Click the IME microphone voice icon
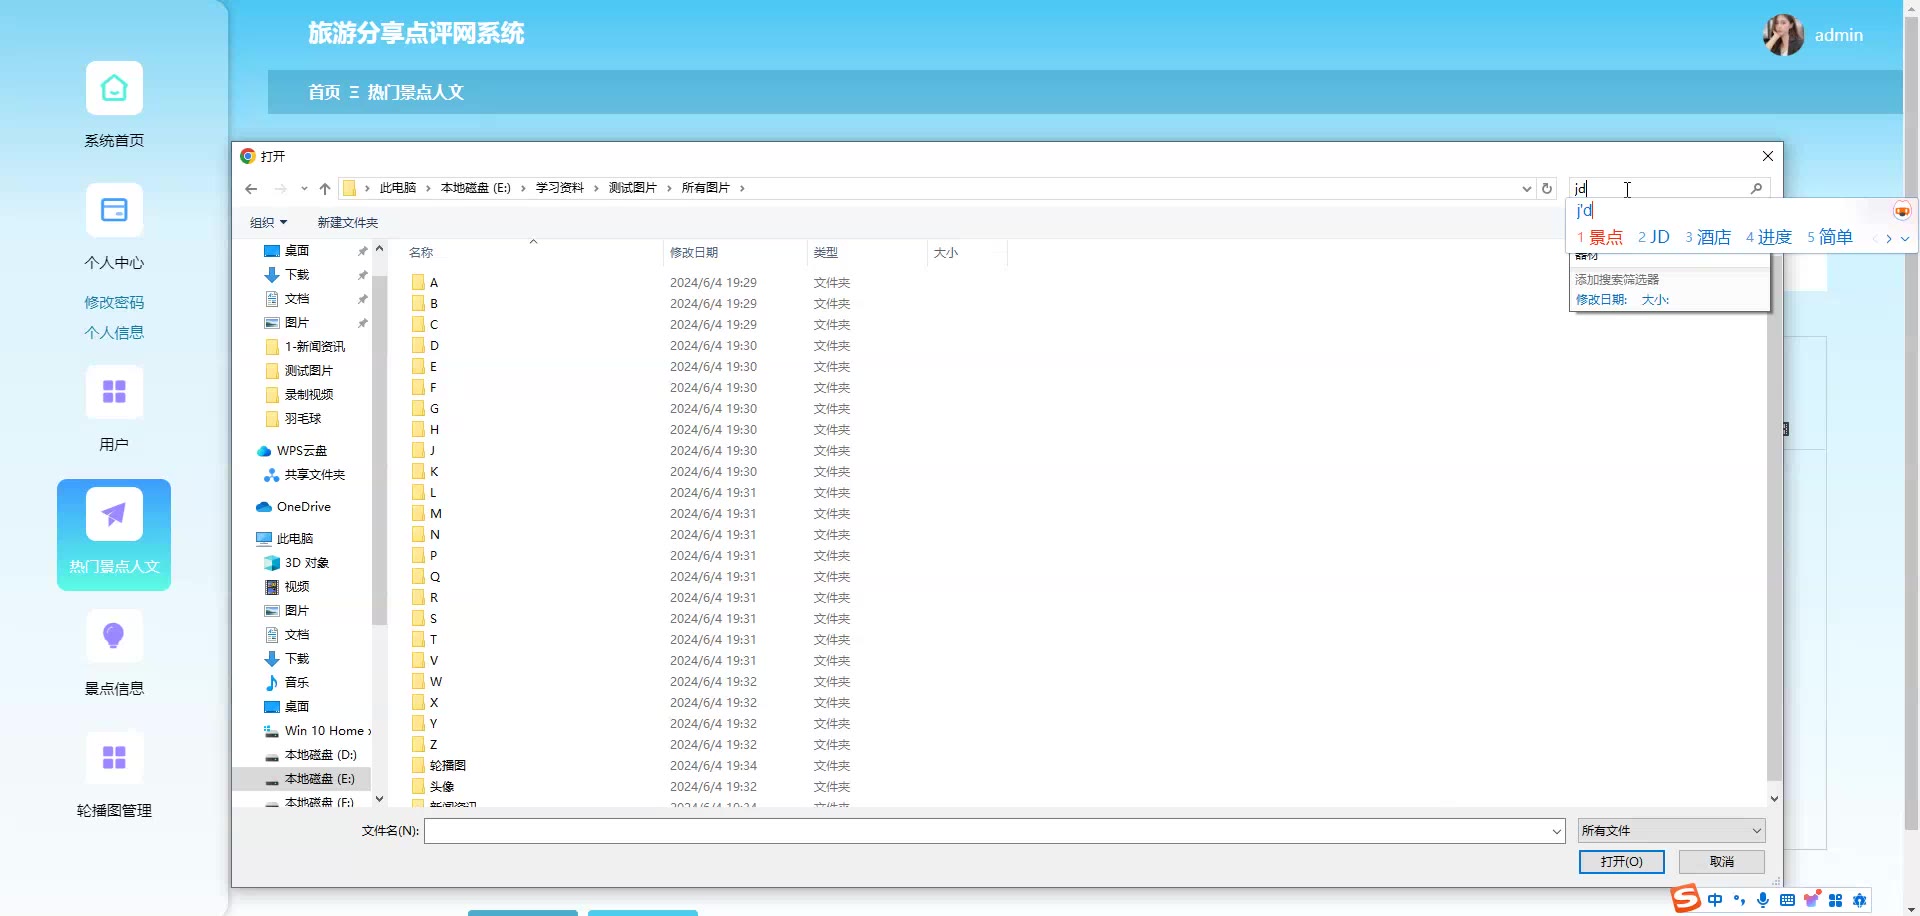Screen dimensions: 1920x916 [1763, 900]
